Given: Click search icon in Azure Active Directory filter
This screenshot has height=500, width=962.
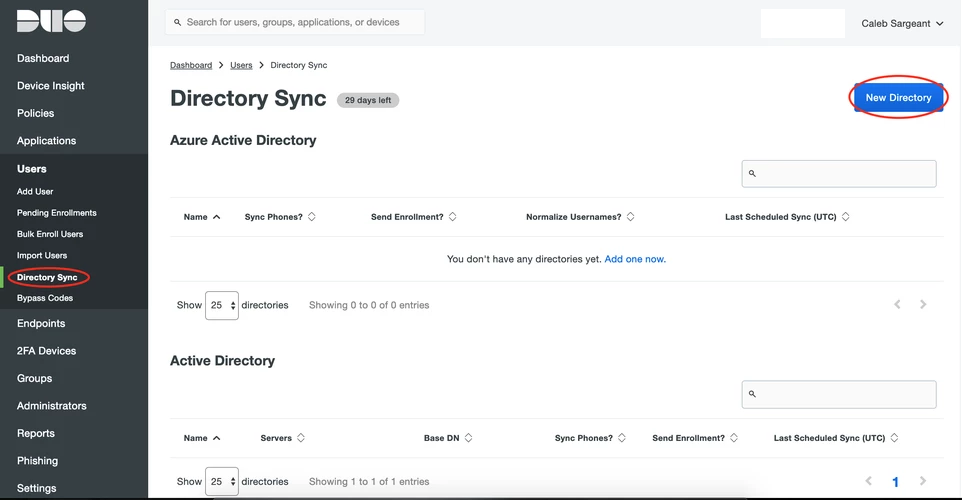Looking at the screenshot, I should click(x=752, y=174).
